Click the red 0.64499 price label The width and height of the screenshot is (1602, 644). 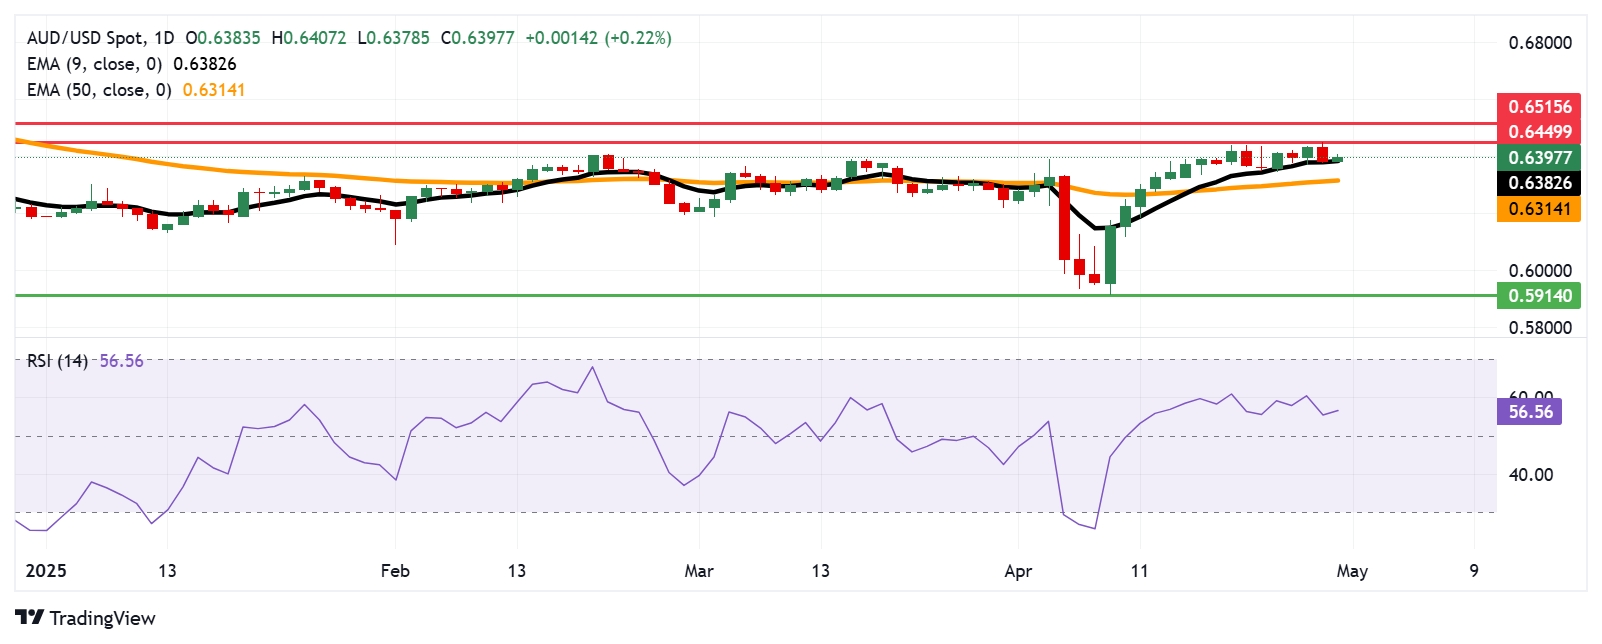coord(1539,131)
